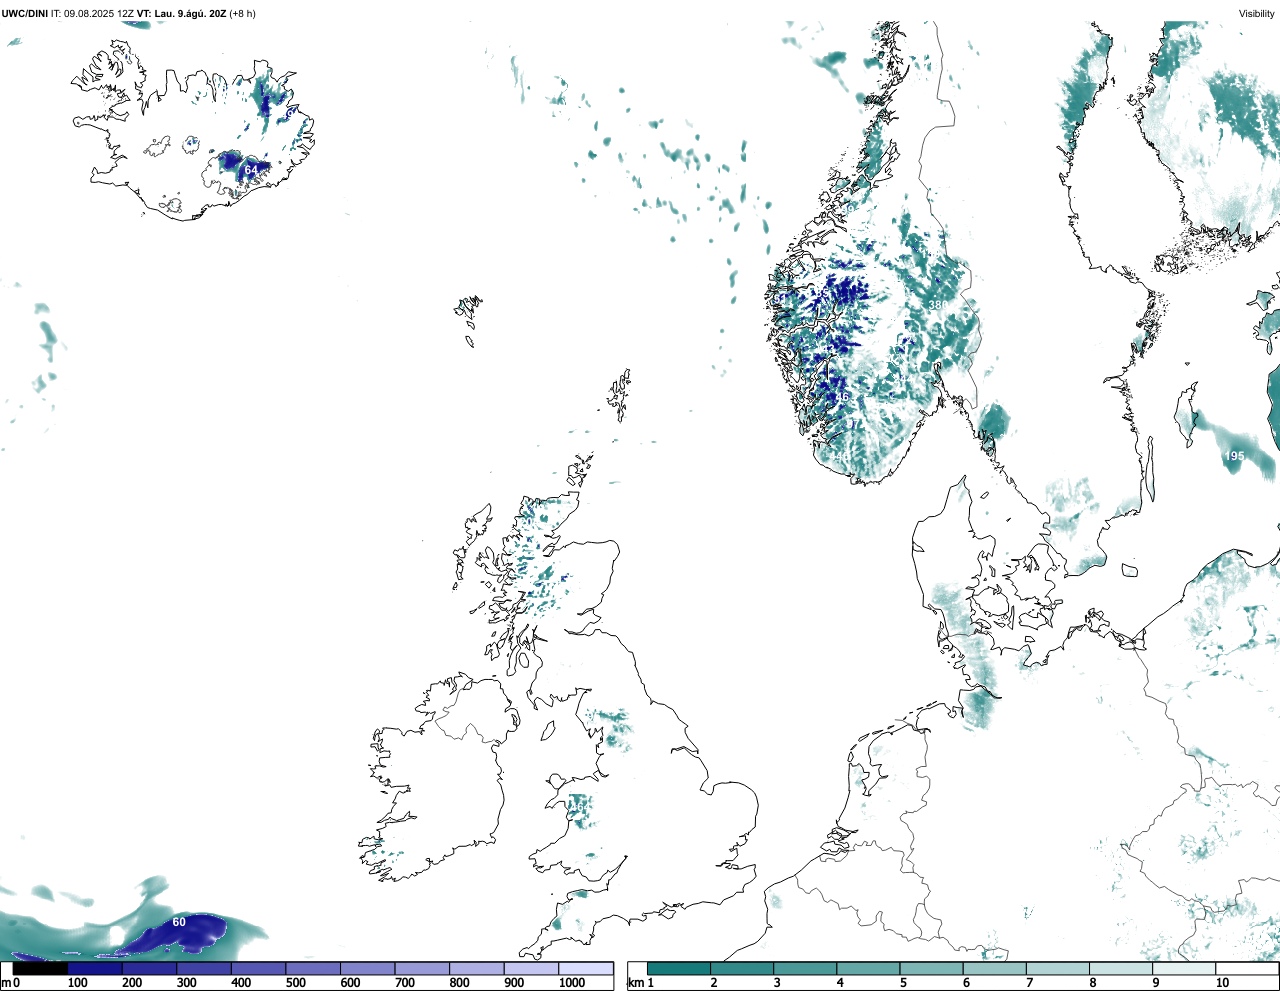Click the 'm' unit label on the scale
Viewport: 1280px width, 991px height.
tap(5, 983)
